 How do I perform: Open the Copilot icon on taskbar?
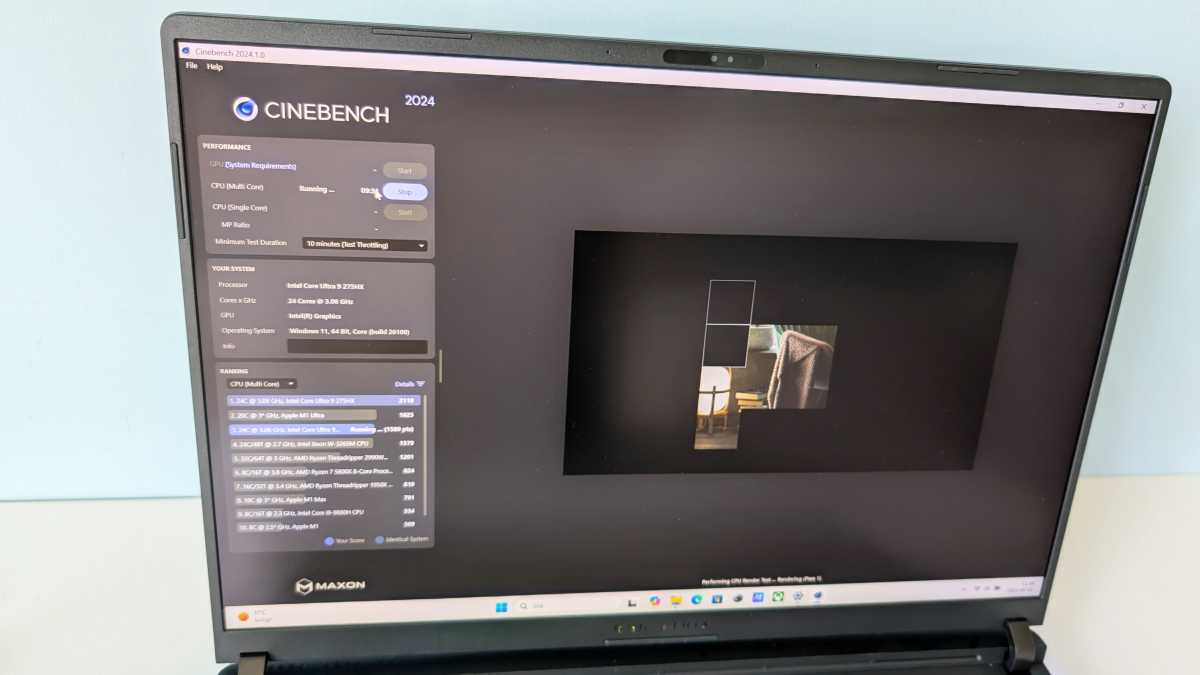655,601
